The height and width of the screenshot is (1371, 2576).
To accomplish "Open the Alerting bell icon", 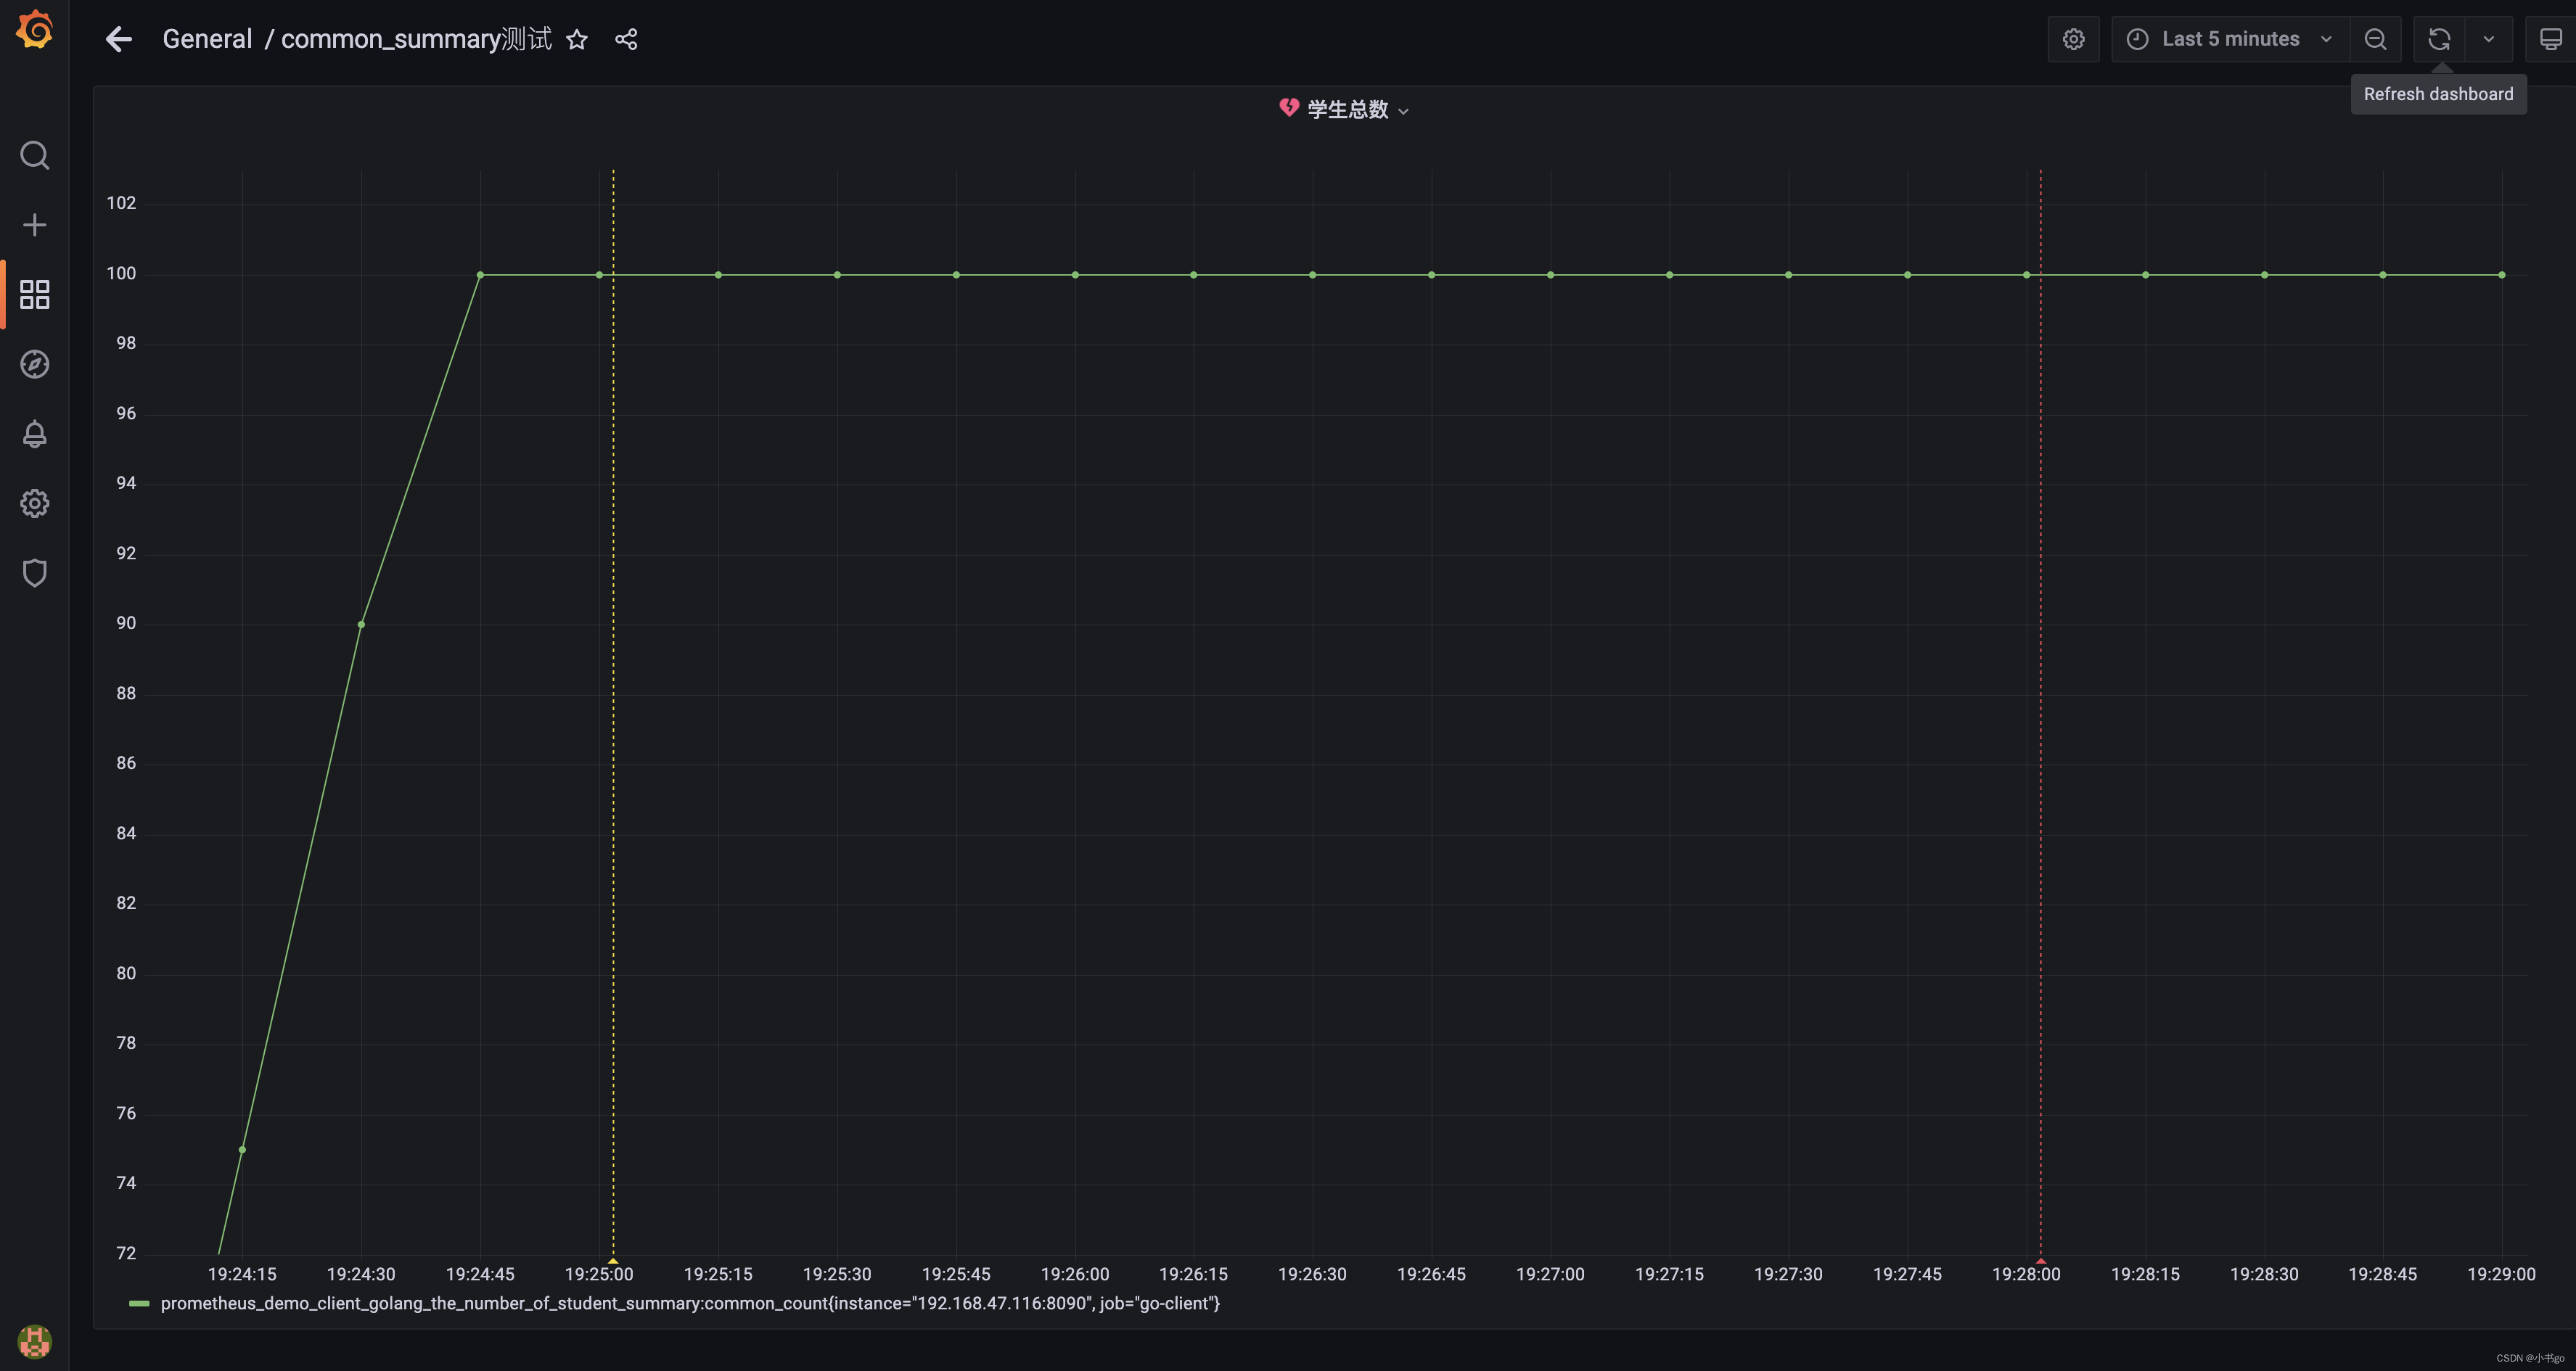I will tap(34, 434).
